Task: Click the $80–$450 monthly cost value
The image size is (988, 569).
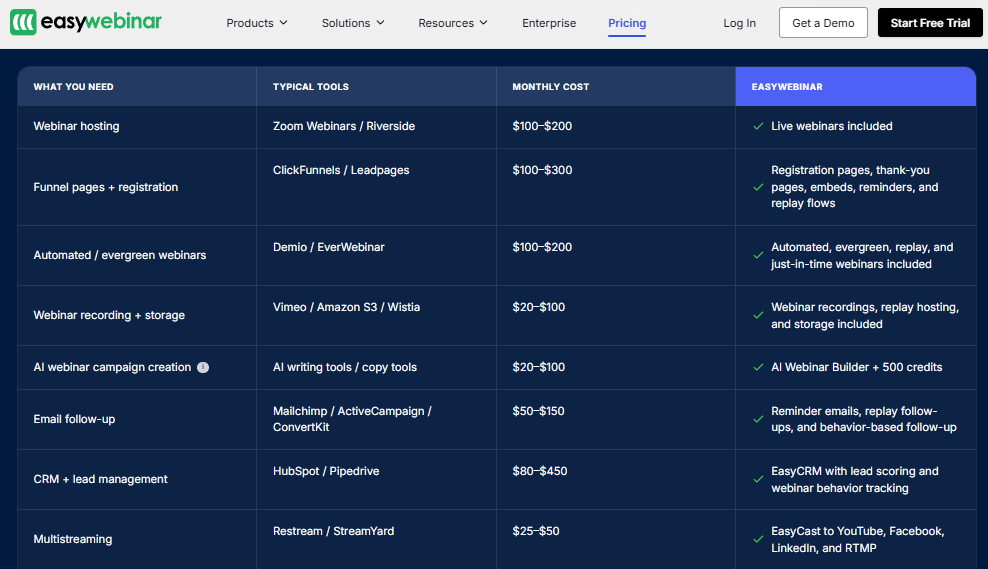Action: (x=540, y=471)
